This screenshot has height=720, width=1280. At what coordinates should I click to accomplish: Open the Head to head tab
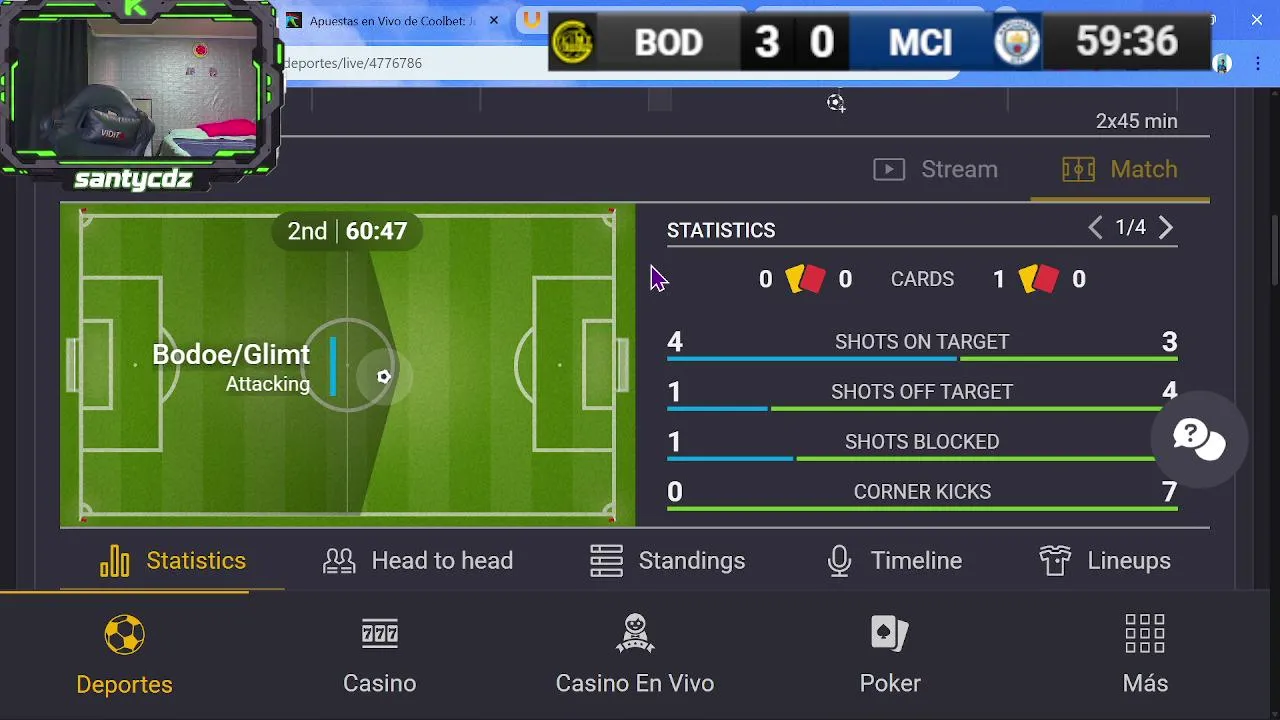pyautogui.click(x=418, y=561)
